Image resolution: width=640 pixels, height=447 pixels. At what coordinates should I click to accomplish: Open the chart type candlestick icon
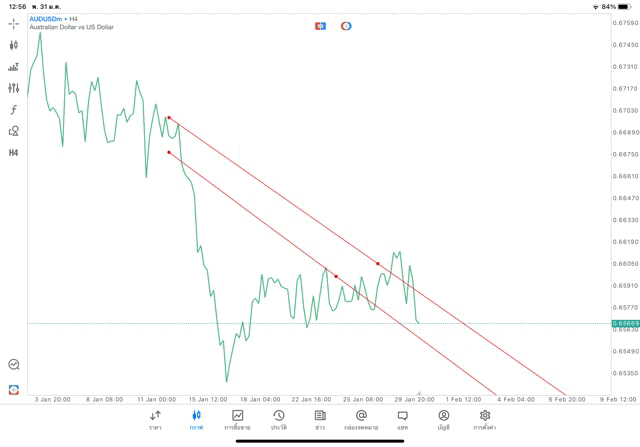pos(14,45)
